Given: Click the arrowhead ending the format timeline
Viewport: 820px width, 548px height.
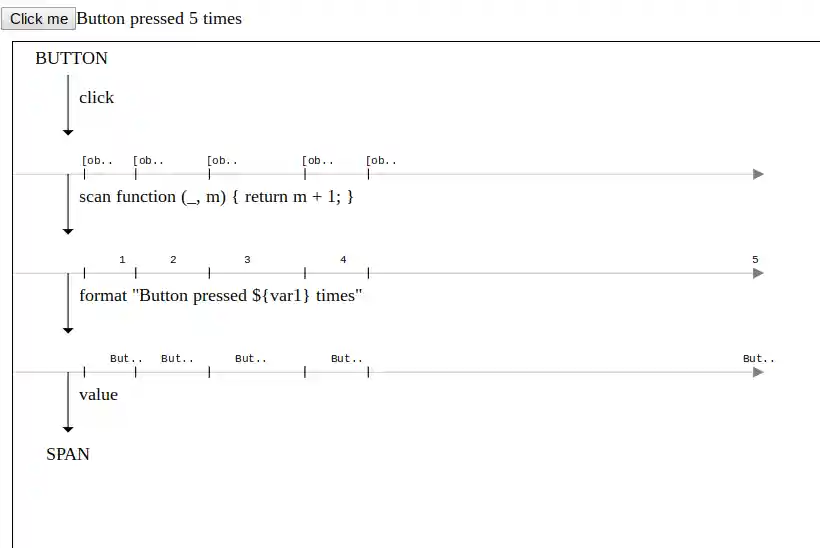Looking at the screenshot, I should (758, 372).
